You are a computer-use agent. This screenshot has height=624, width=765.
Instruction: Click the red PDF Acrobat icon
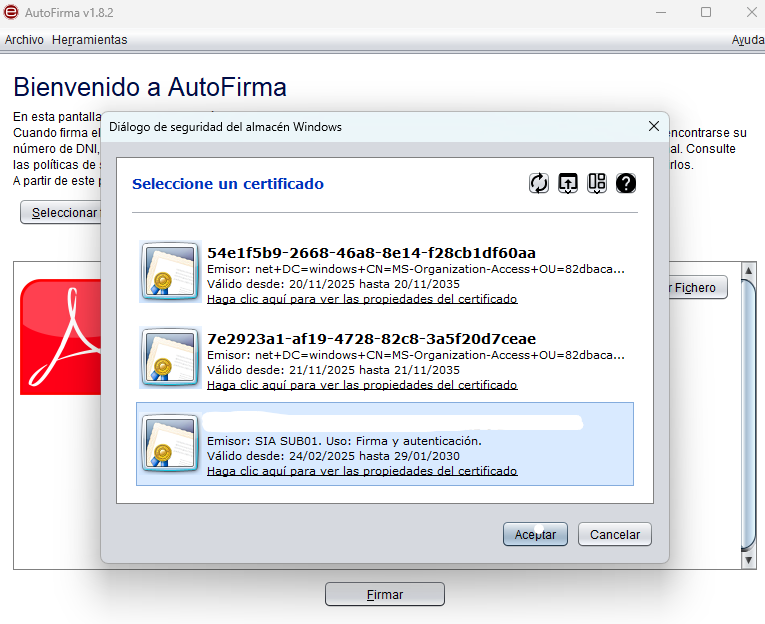[60, 337]
